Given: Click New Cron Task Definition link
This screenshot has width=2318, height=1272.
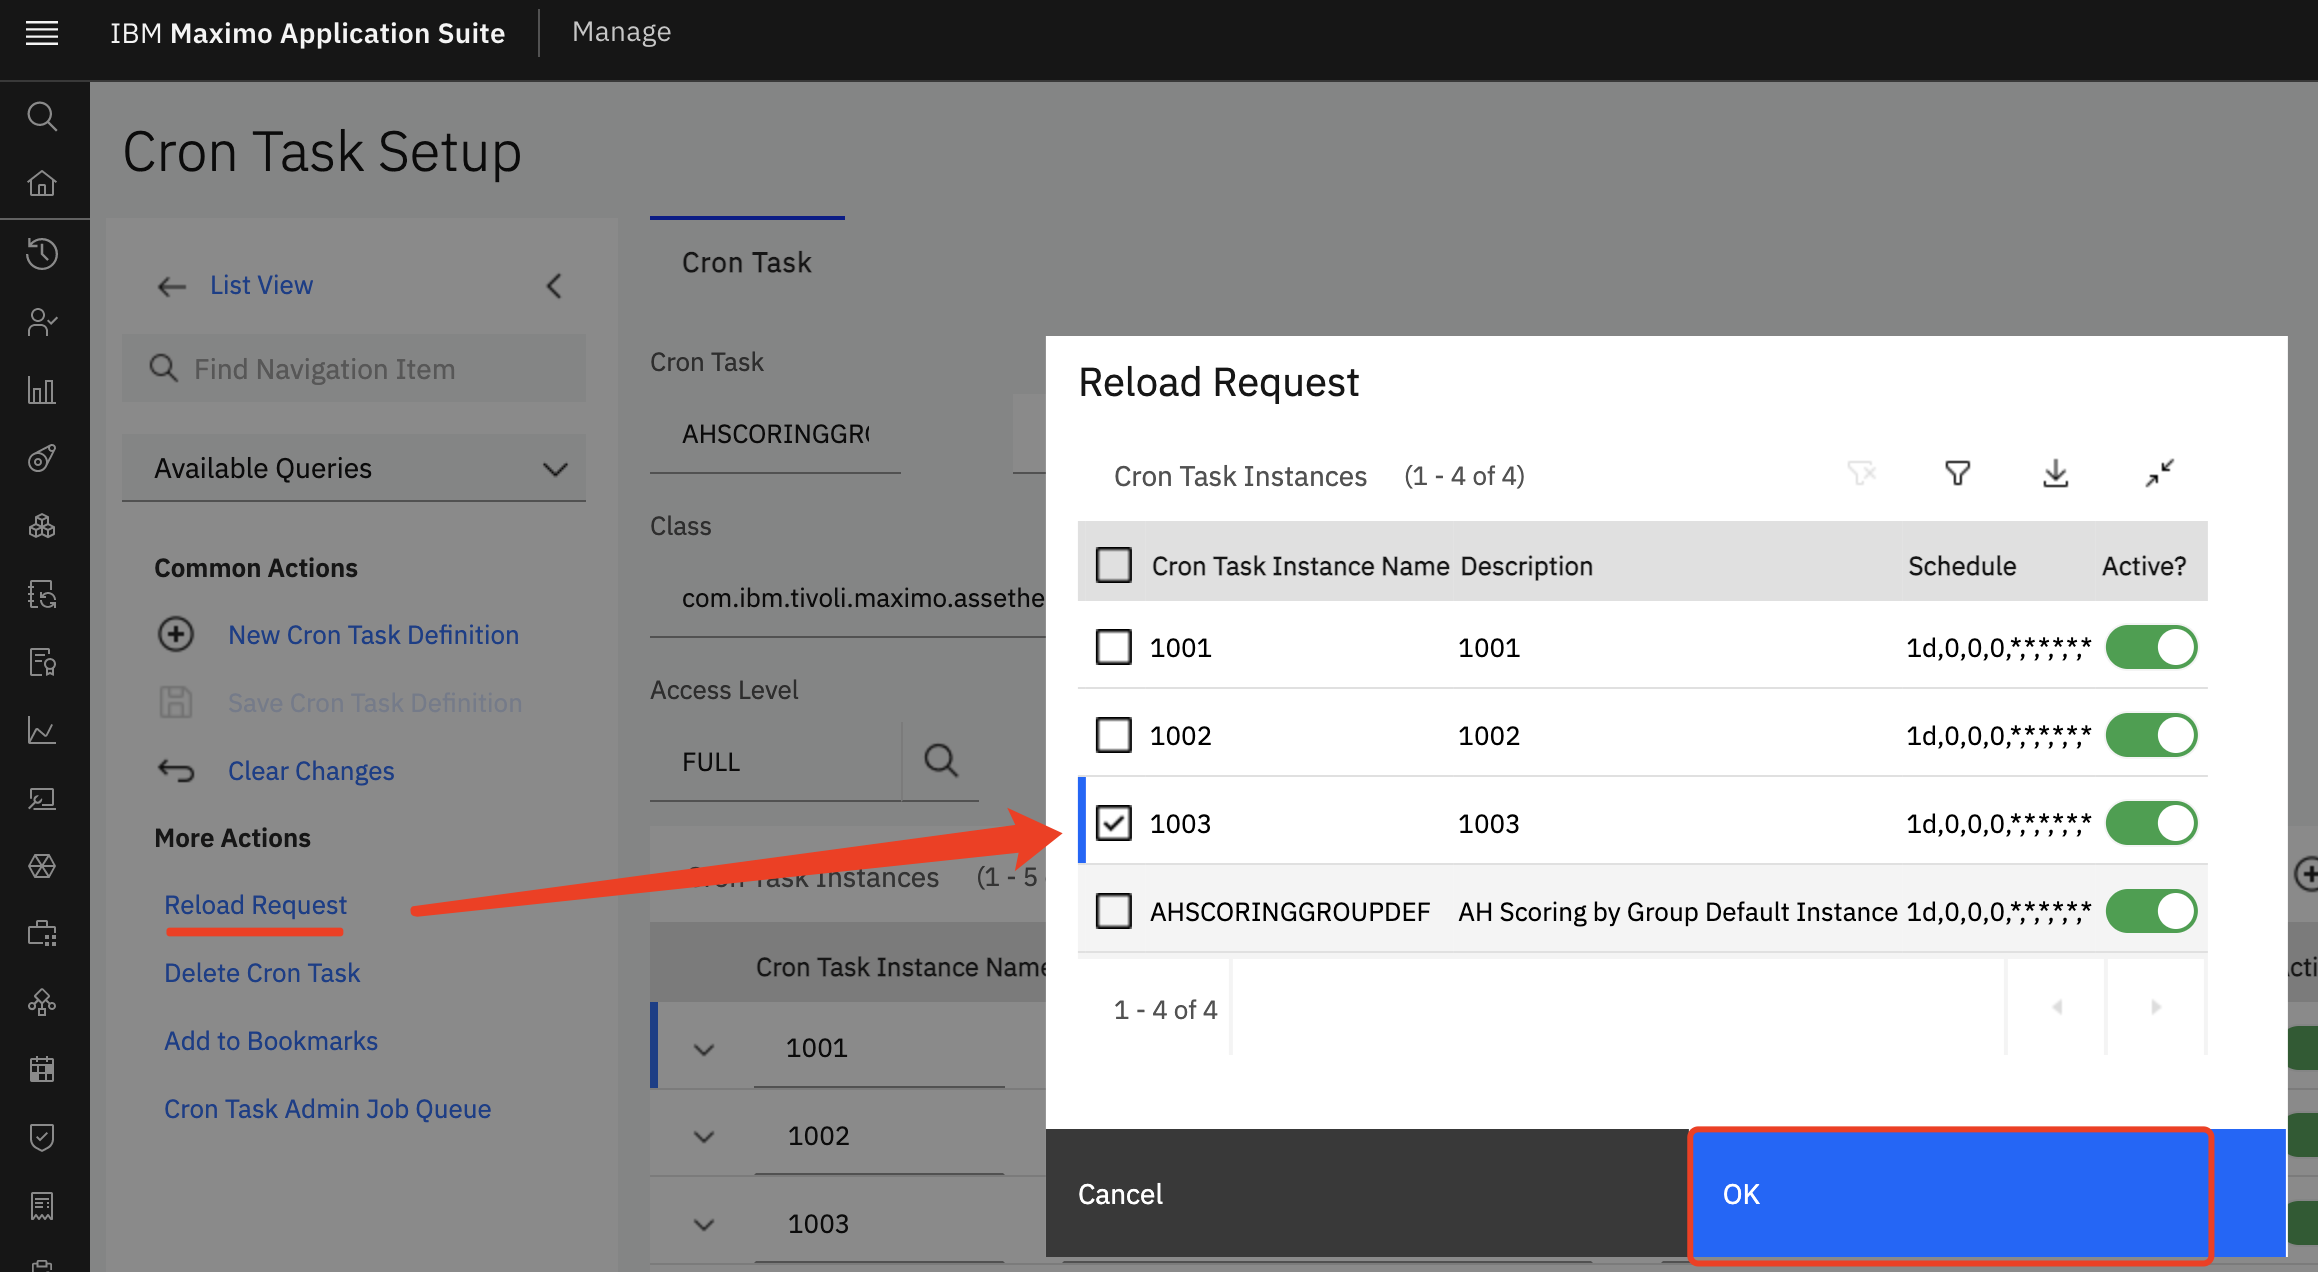Looking at the screenshot, I should [373, 635].
